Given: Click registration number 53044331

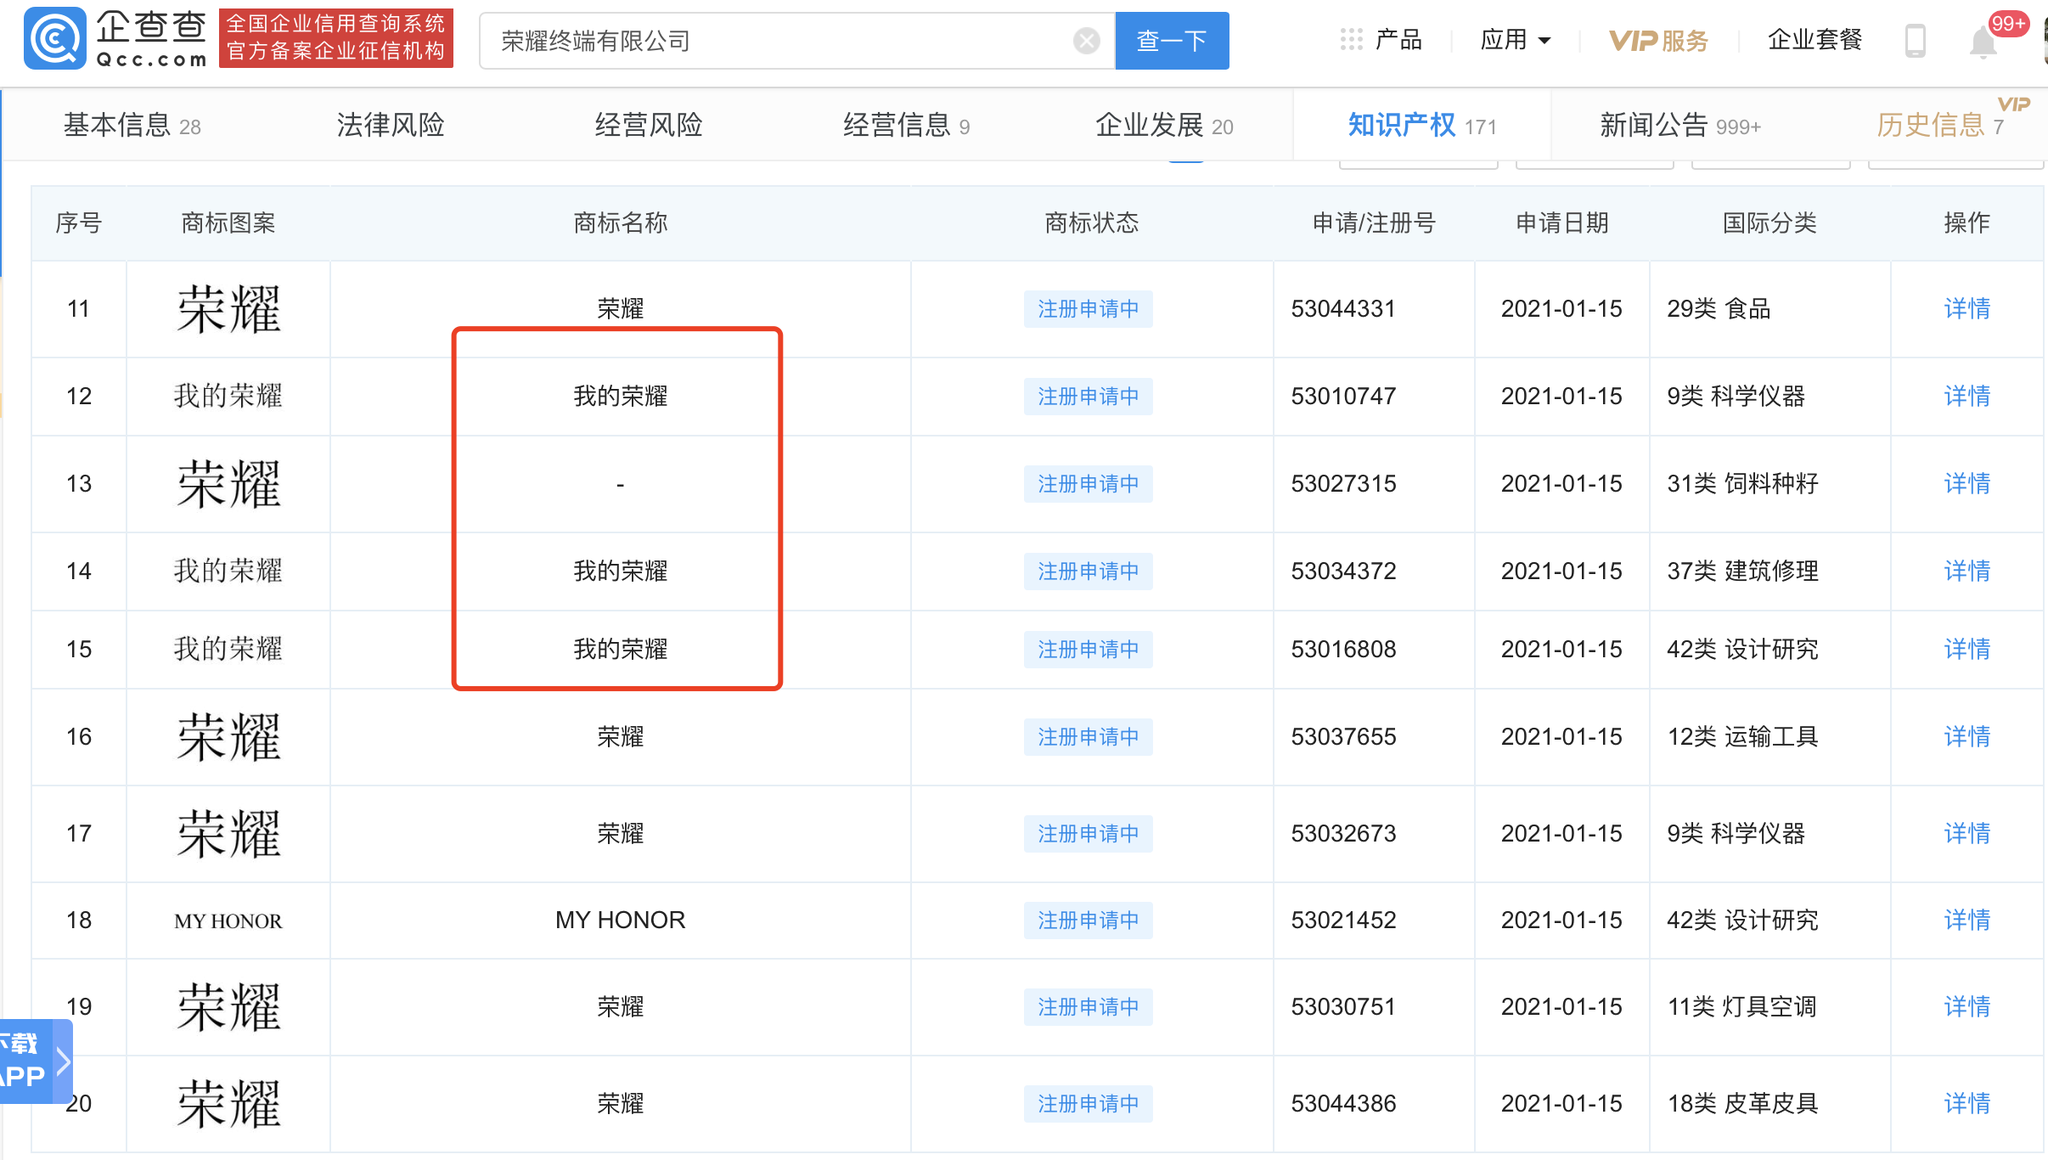Looking at the screenshot, I should tap(1343, 309).
